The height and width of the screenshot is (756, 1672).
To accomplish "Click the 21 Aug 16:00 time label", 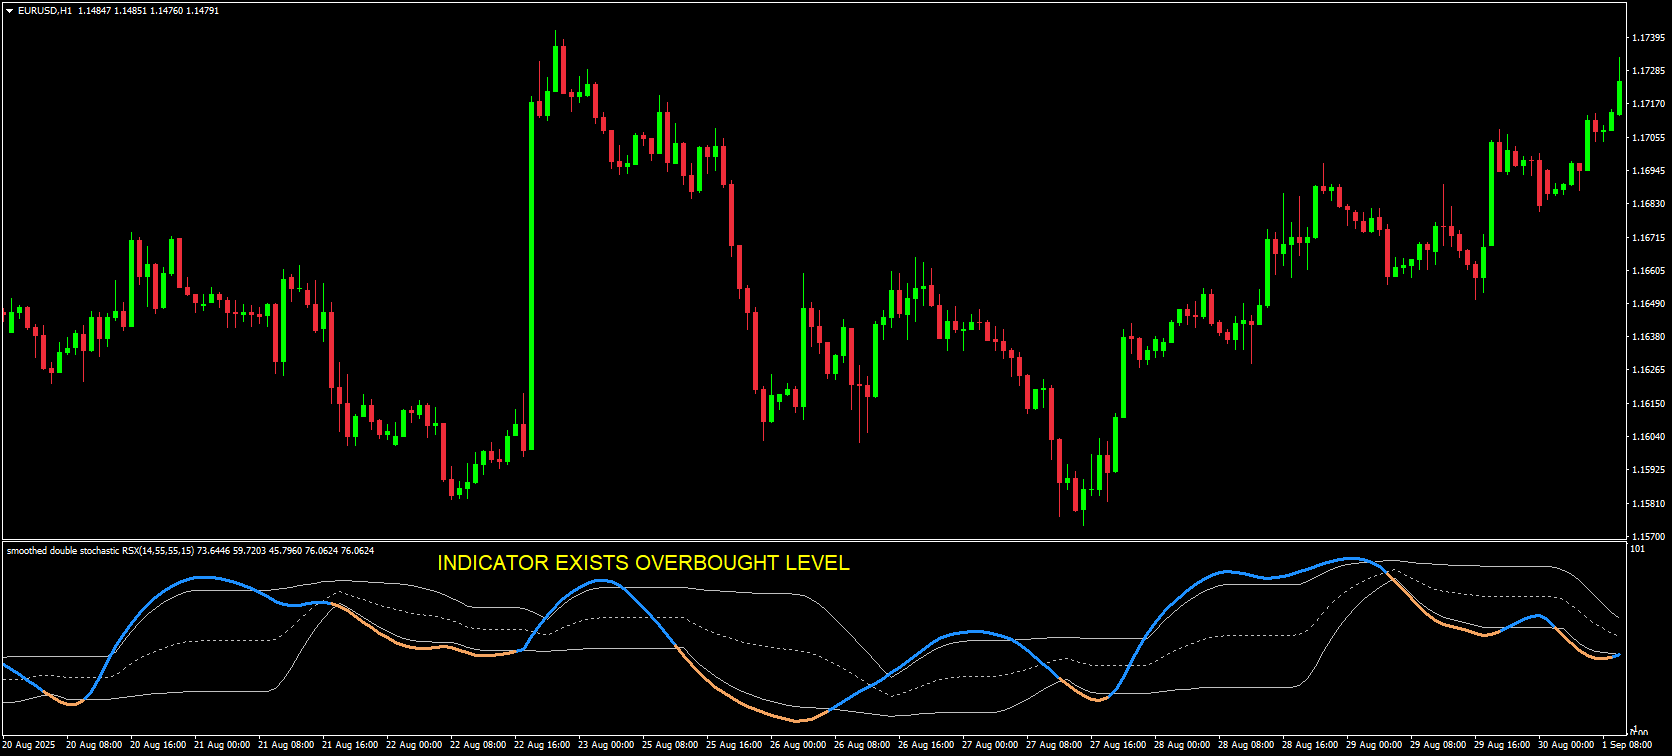I will (350, 745).
